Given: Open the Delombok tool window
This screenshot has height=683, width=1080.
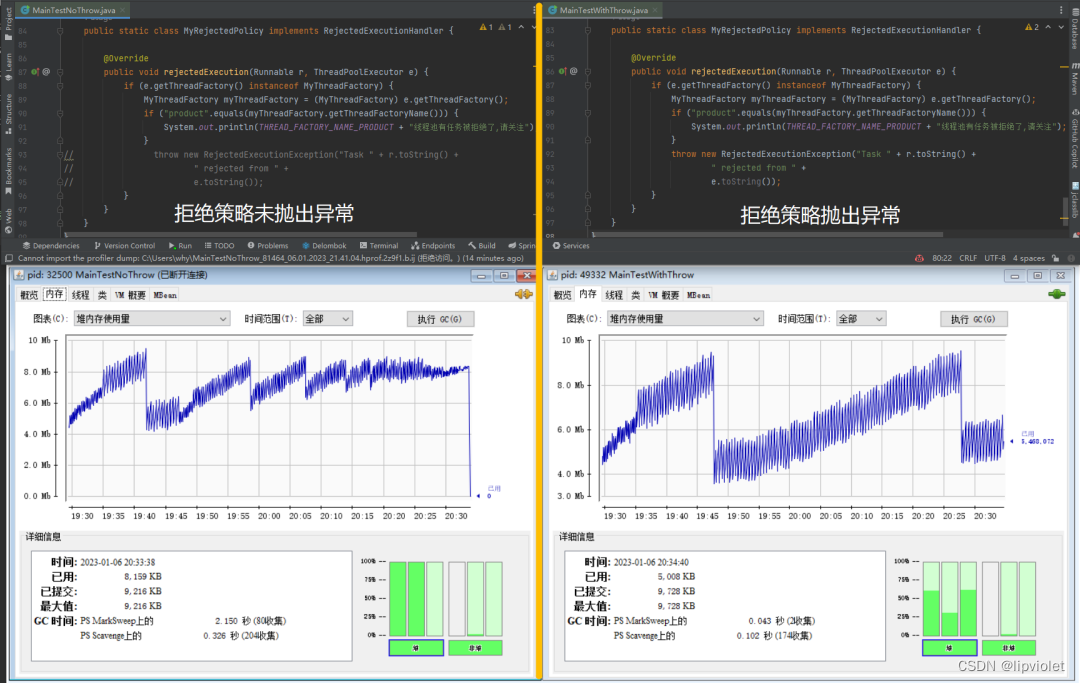Looking at the screenshot, I should (324, 246).
